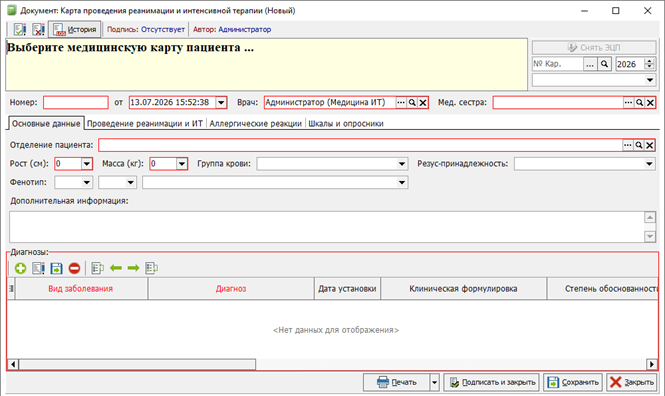Add a diagnosis with green plus icon

coord(20,268)
